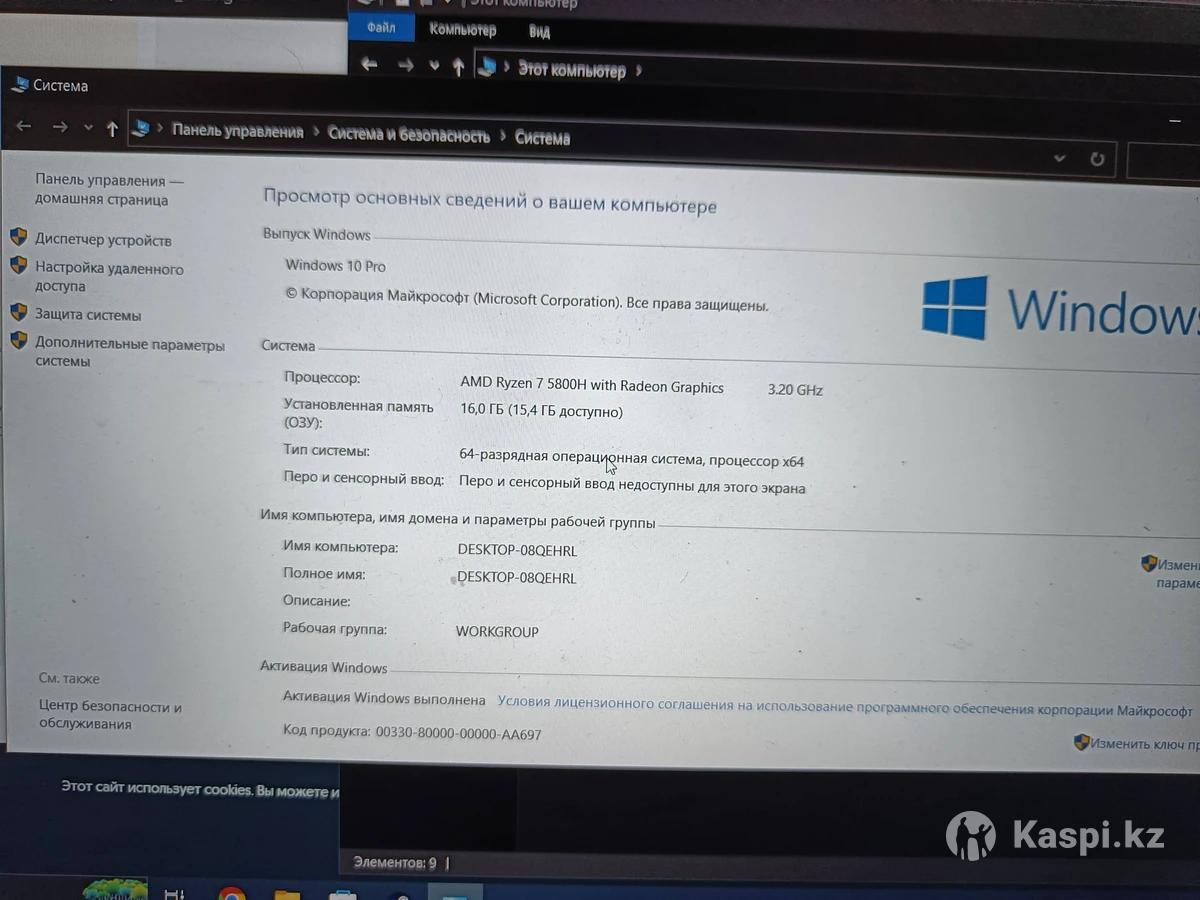Viewport: 1200px width, 900px height.
Task: Go to Панель управления домашняя страница
Action: click(109, 189)
